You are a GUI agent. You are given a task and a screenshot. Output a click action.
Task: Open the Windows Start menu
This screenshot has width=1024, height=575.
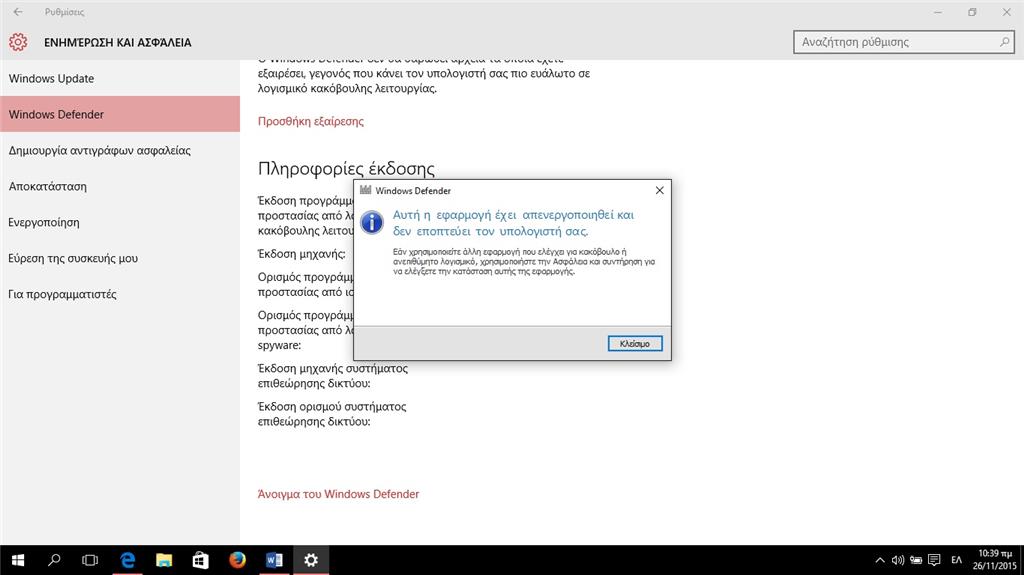(x=18, y=560)
